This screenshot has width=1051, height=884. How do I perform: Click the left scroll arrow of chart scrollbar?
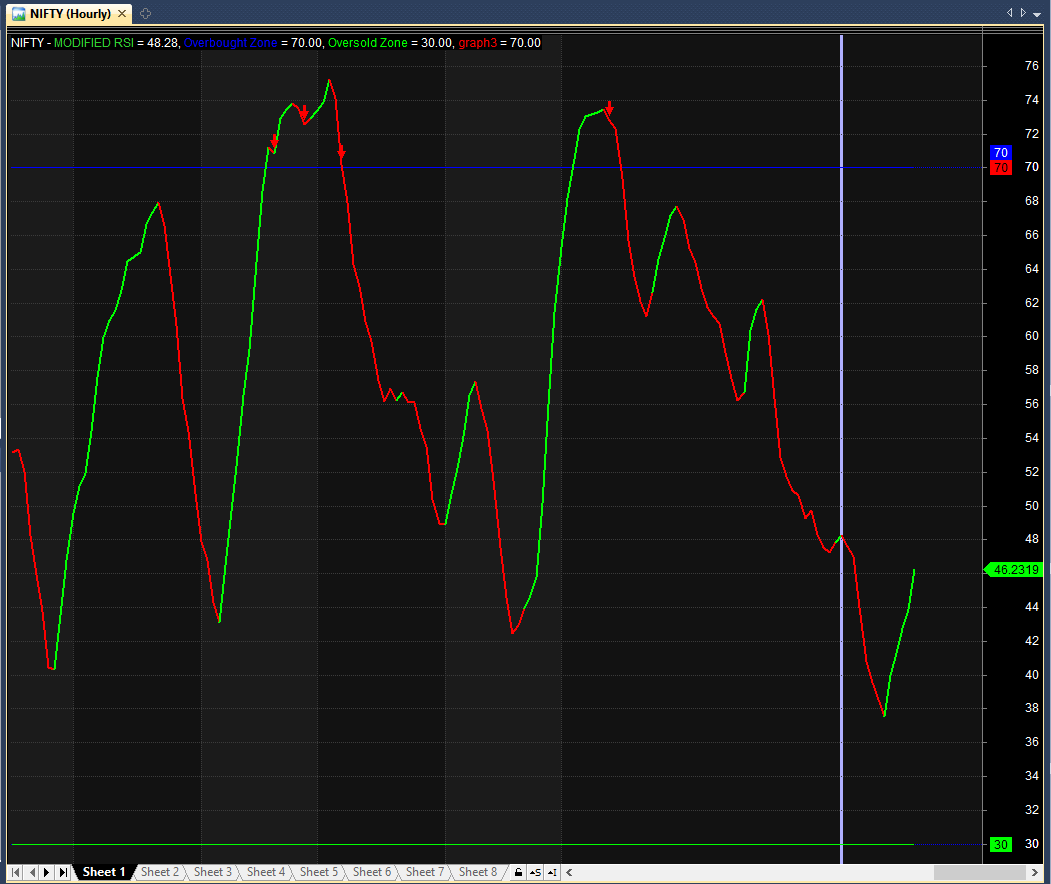[x=569, y=872]
